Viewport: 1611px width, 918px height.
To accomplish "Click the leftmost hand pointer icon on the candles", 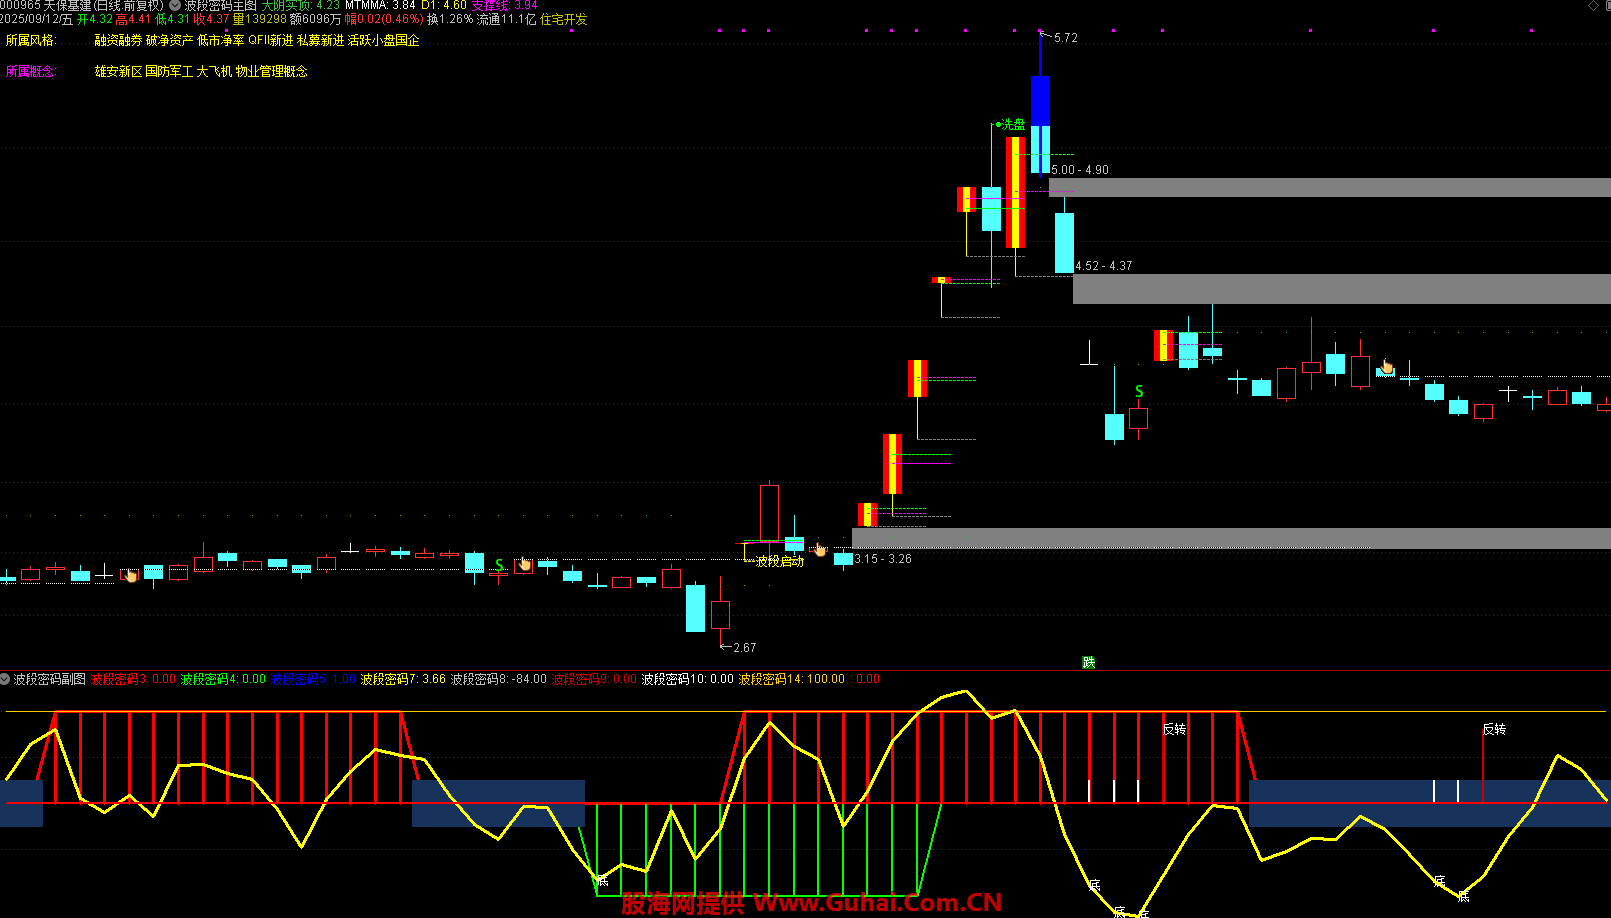I will pos(130,575).
